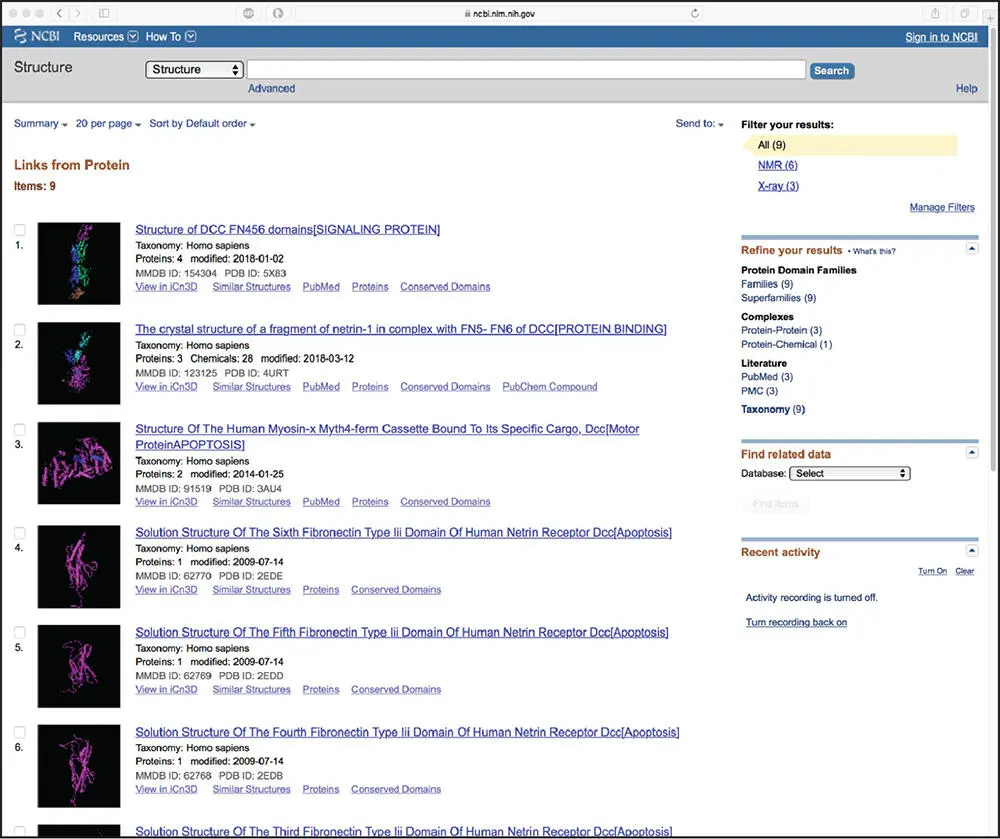Open the How To menu

pyautogui.click(x=170, y=37)
